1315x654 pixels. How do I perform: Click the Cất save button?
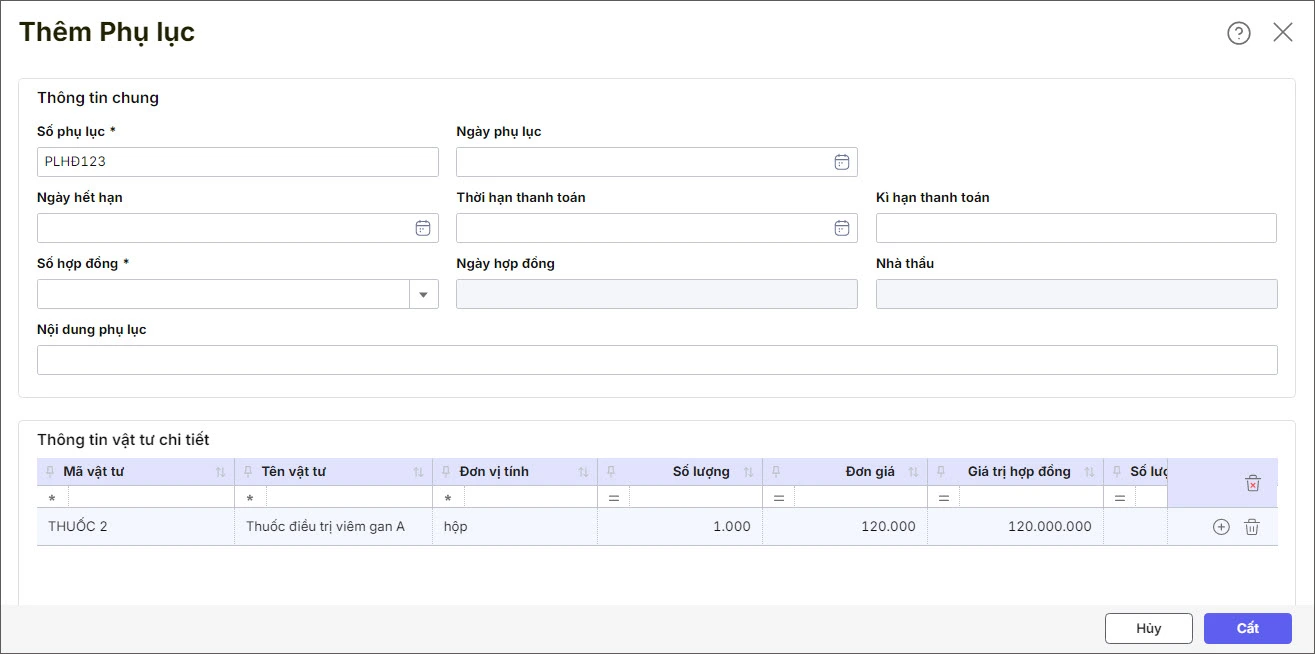tap(1247, 628)
